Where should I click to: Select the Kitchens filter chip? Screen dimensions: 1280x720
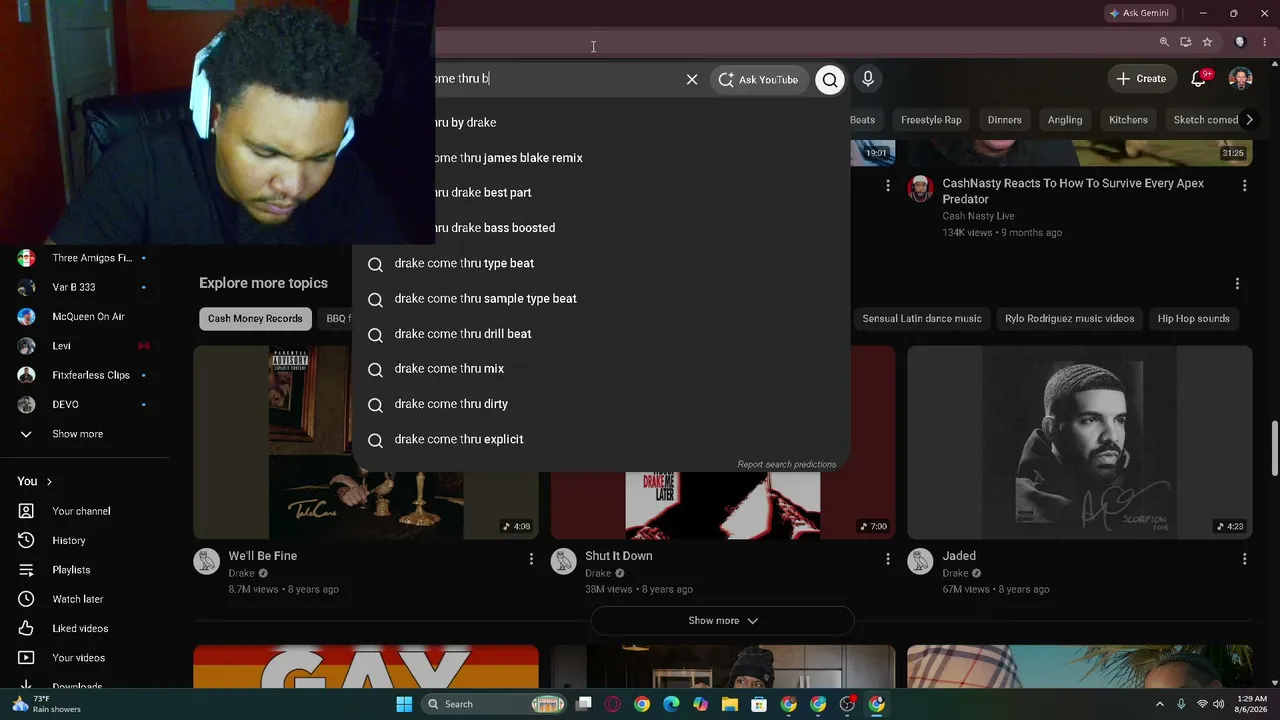(1128, 120)
